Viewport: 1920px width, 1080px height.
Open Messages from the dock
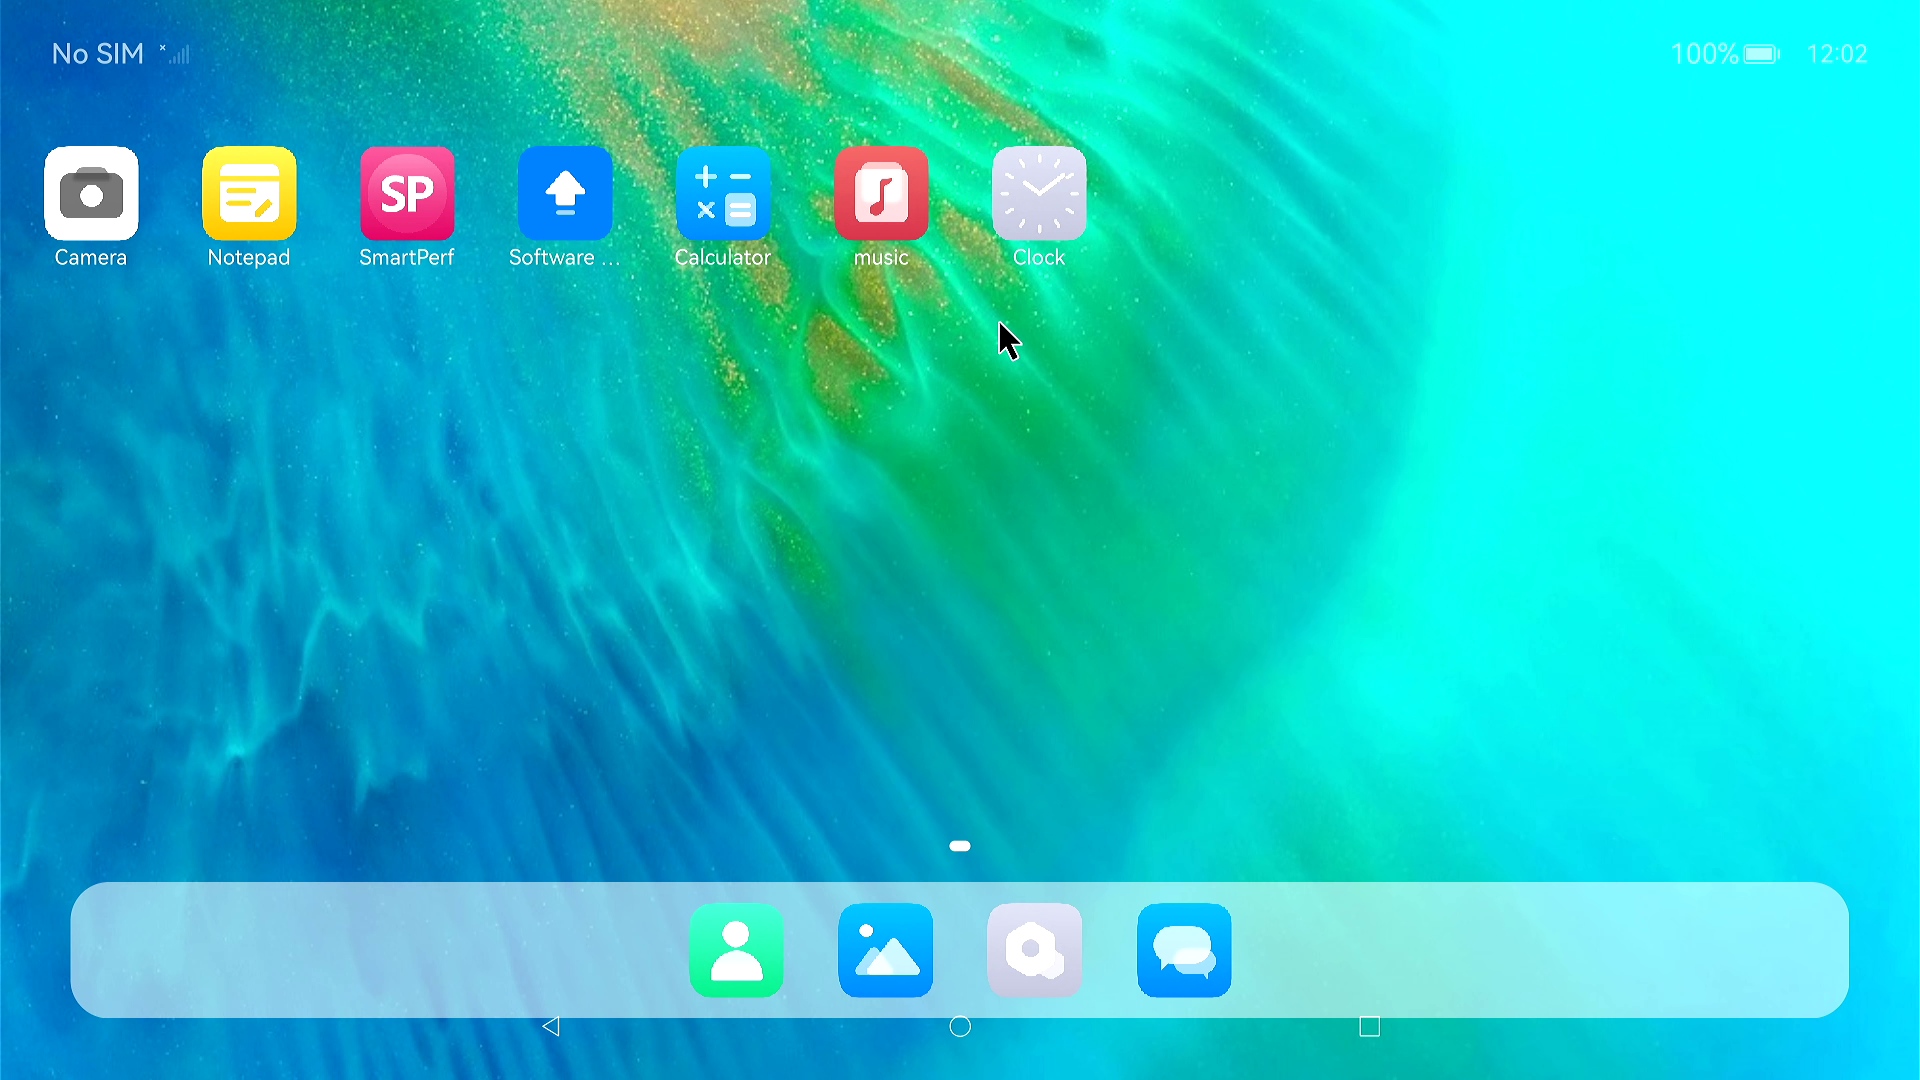click(1184, 950)
